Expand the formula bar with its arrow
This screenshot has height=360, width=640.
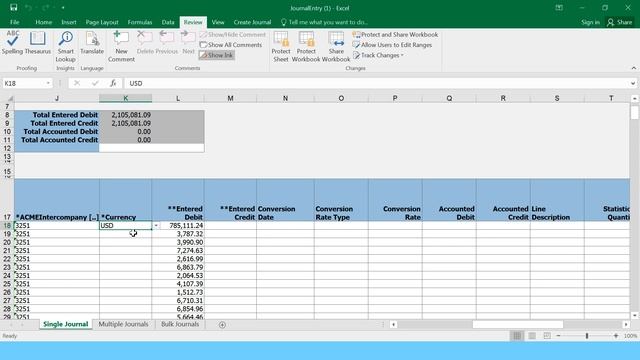click(633, 83)
